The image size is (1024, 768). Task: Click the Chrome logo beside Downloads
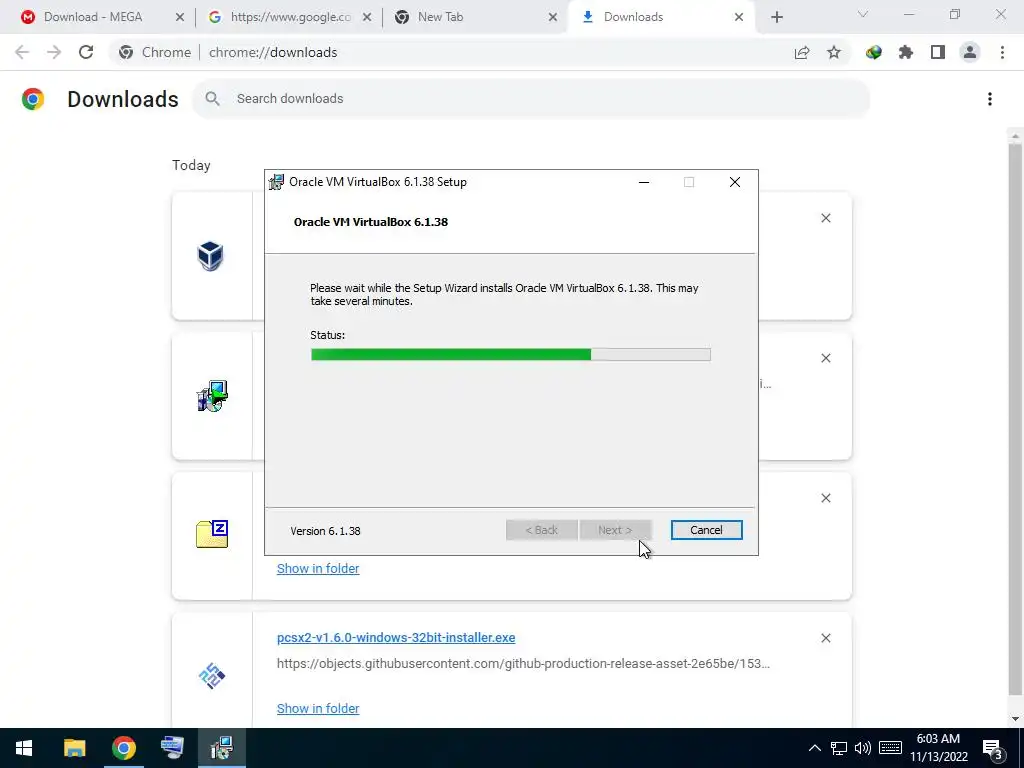[x=33, y=99]
